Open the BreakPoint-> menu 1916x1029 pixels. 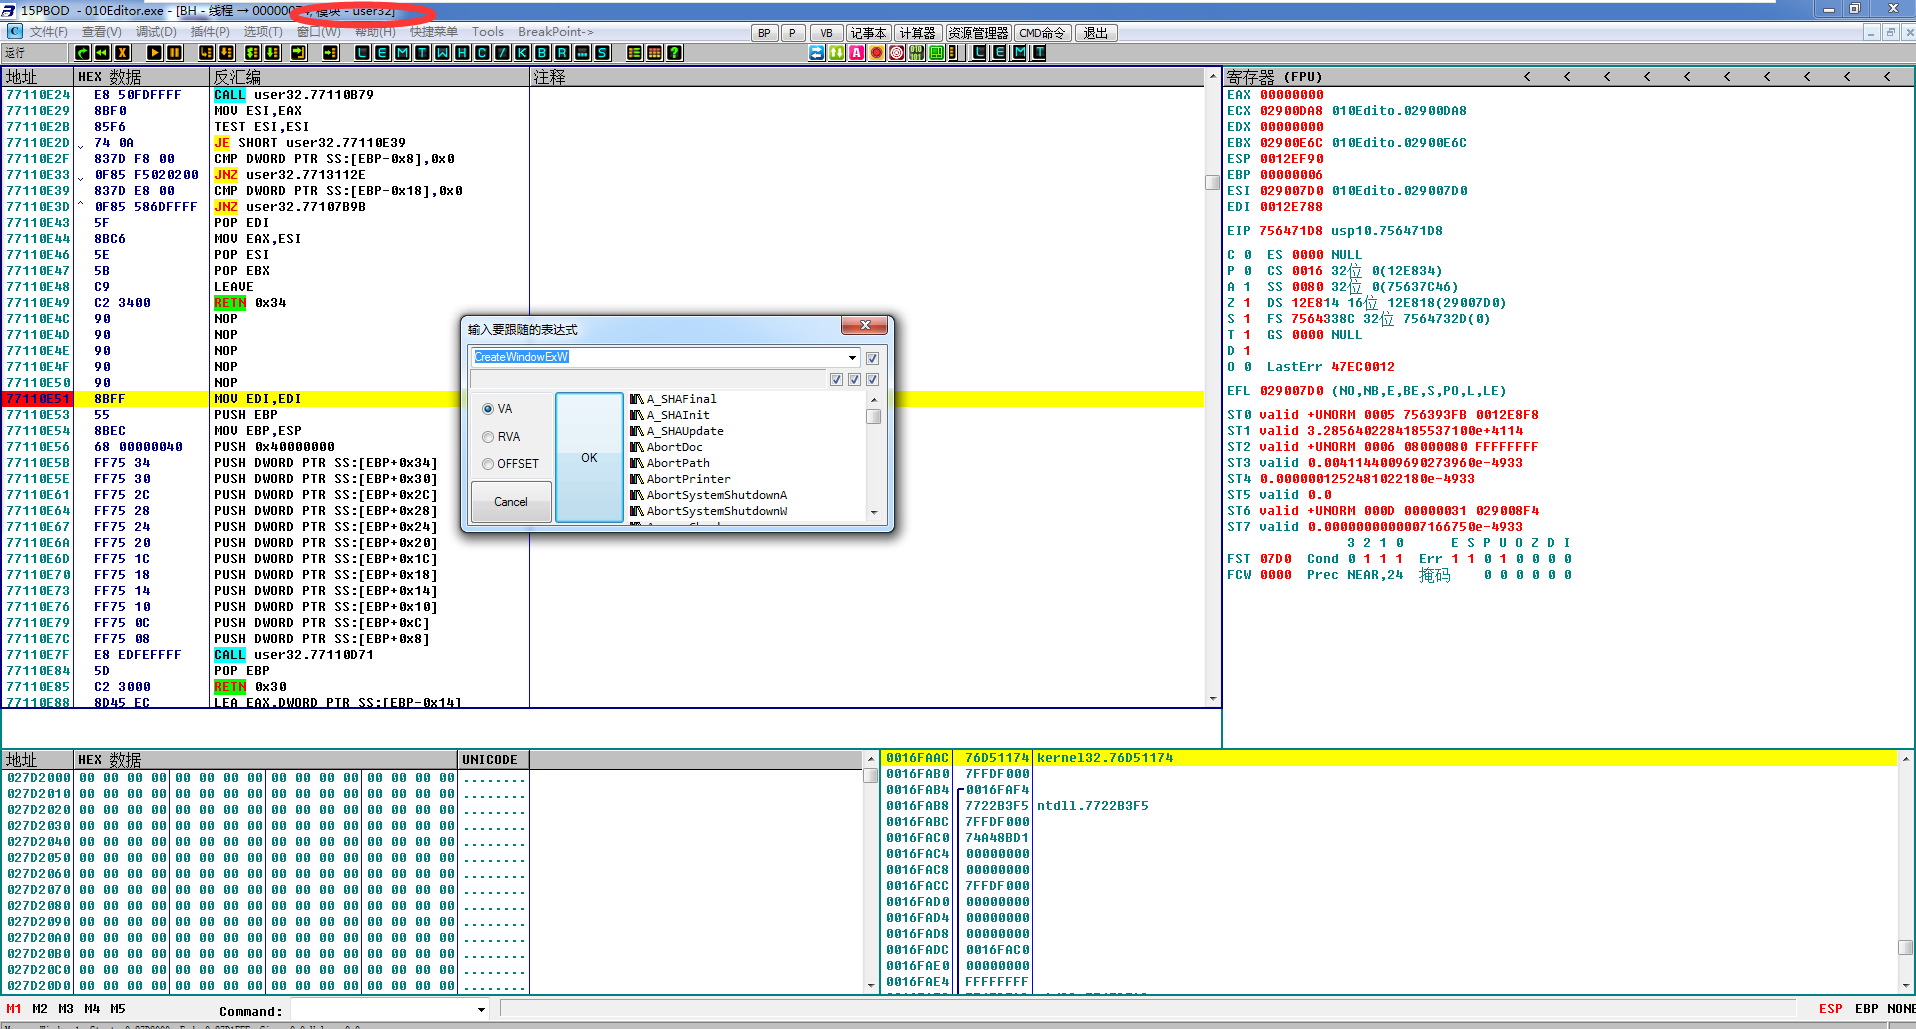click(x=555, y=32)
